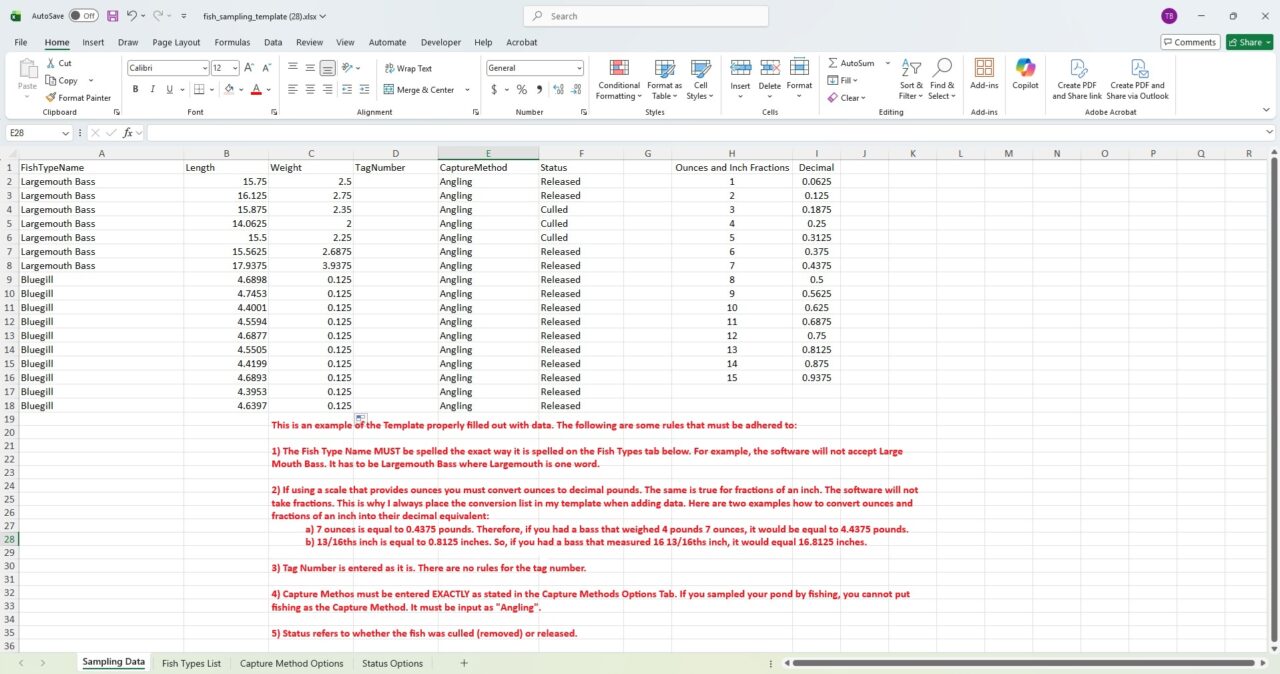Screen dimensions: 1280x674
Task: Increase font size with the large A icon
Action: pyautogui.click(x=250, y=68)
